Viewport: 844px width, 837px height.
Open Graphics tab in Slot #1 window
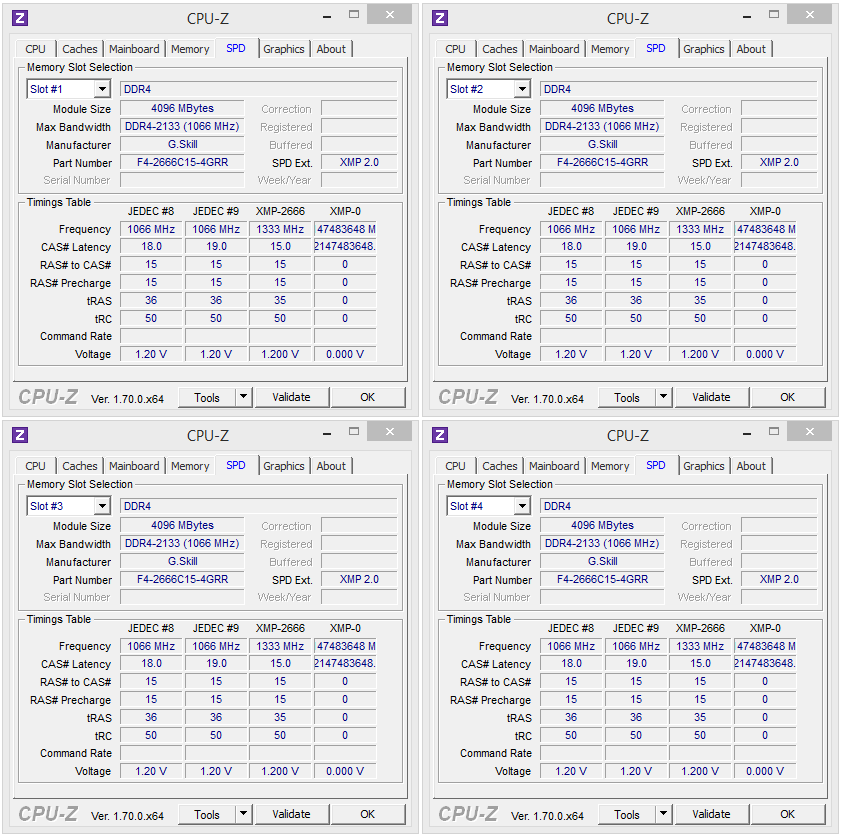(284, 49)
